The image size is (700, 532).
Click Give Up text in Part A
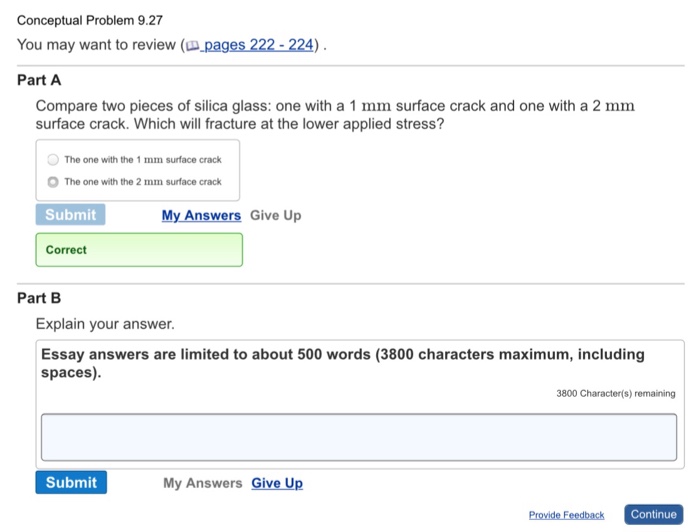[275, 215]
